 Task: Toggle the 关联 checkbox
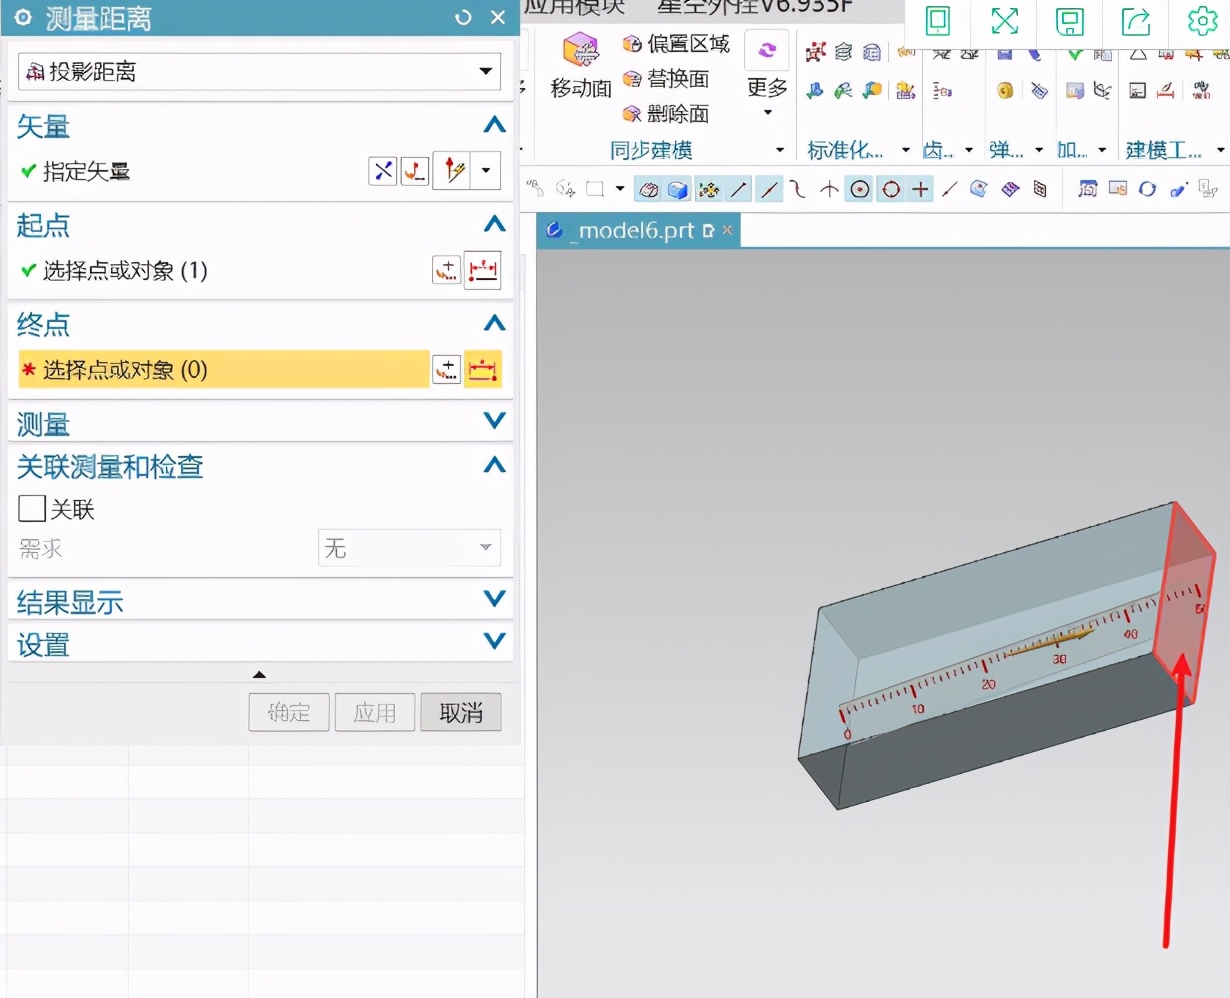click(32, 509)
